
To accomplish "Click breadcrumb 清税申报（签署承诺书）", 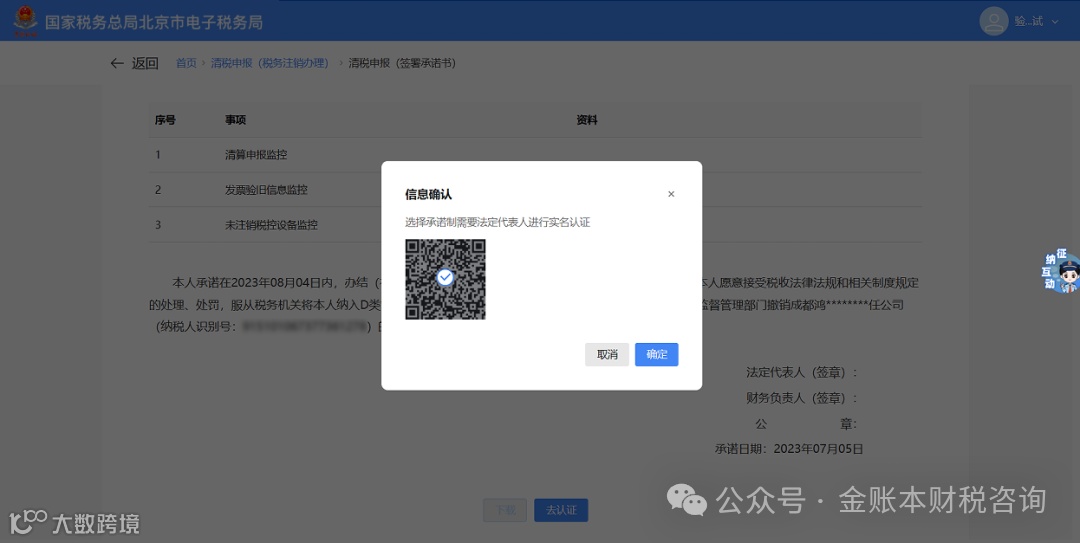I will coord(402,63).
